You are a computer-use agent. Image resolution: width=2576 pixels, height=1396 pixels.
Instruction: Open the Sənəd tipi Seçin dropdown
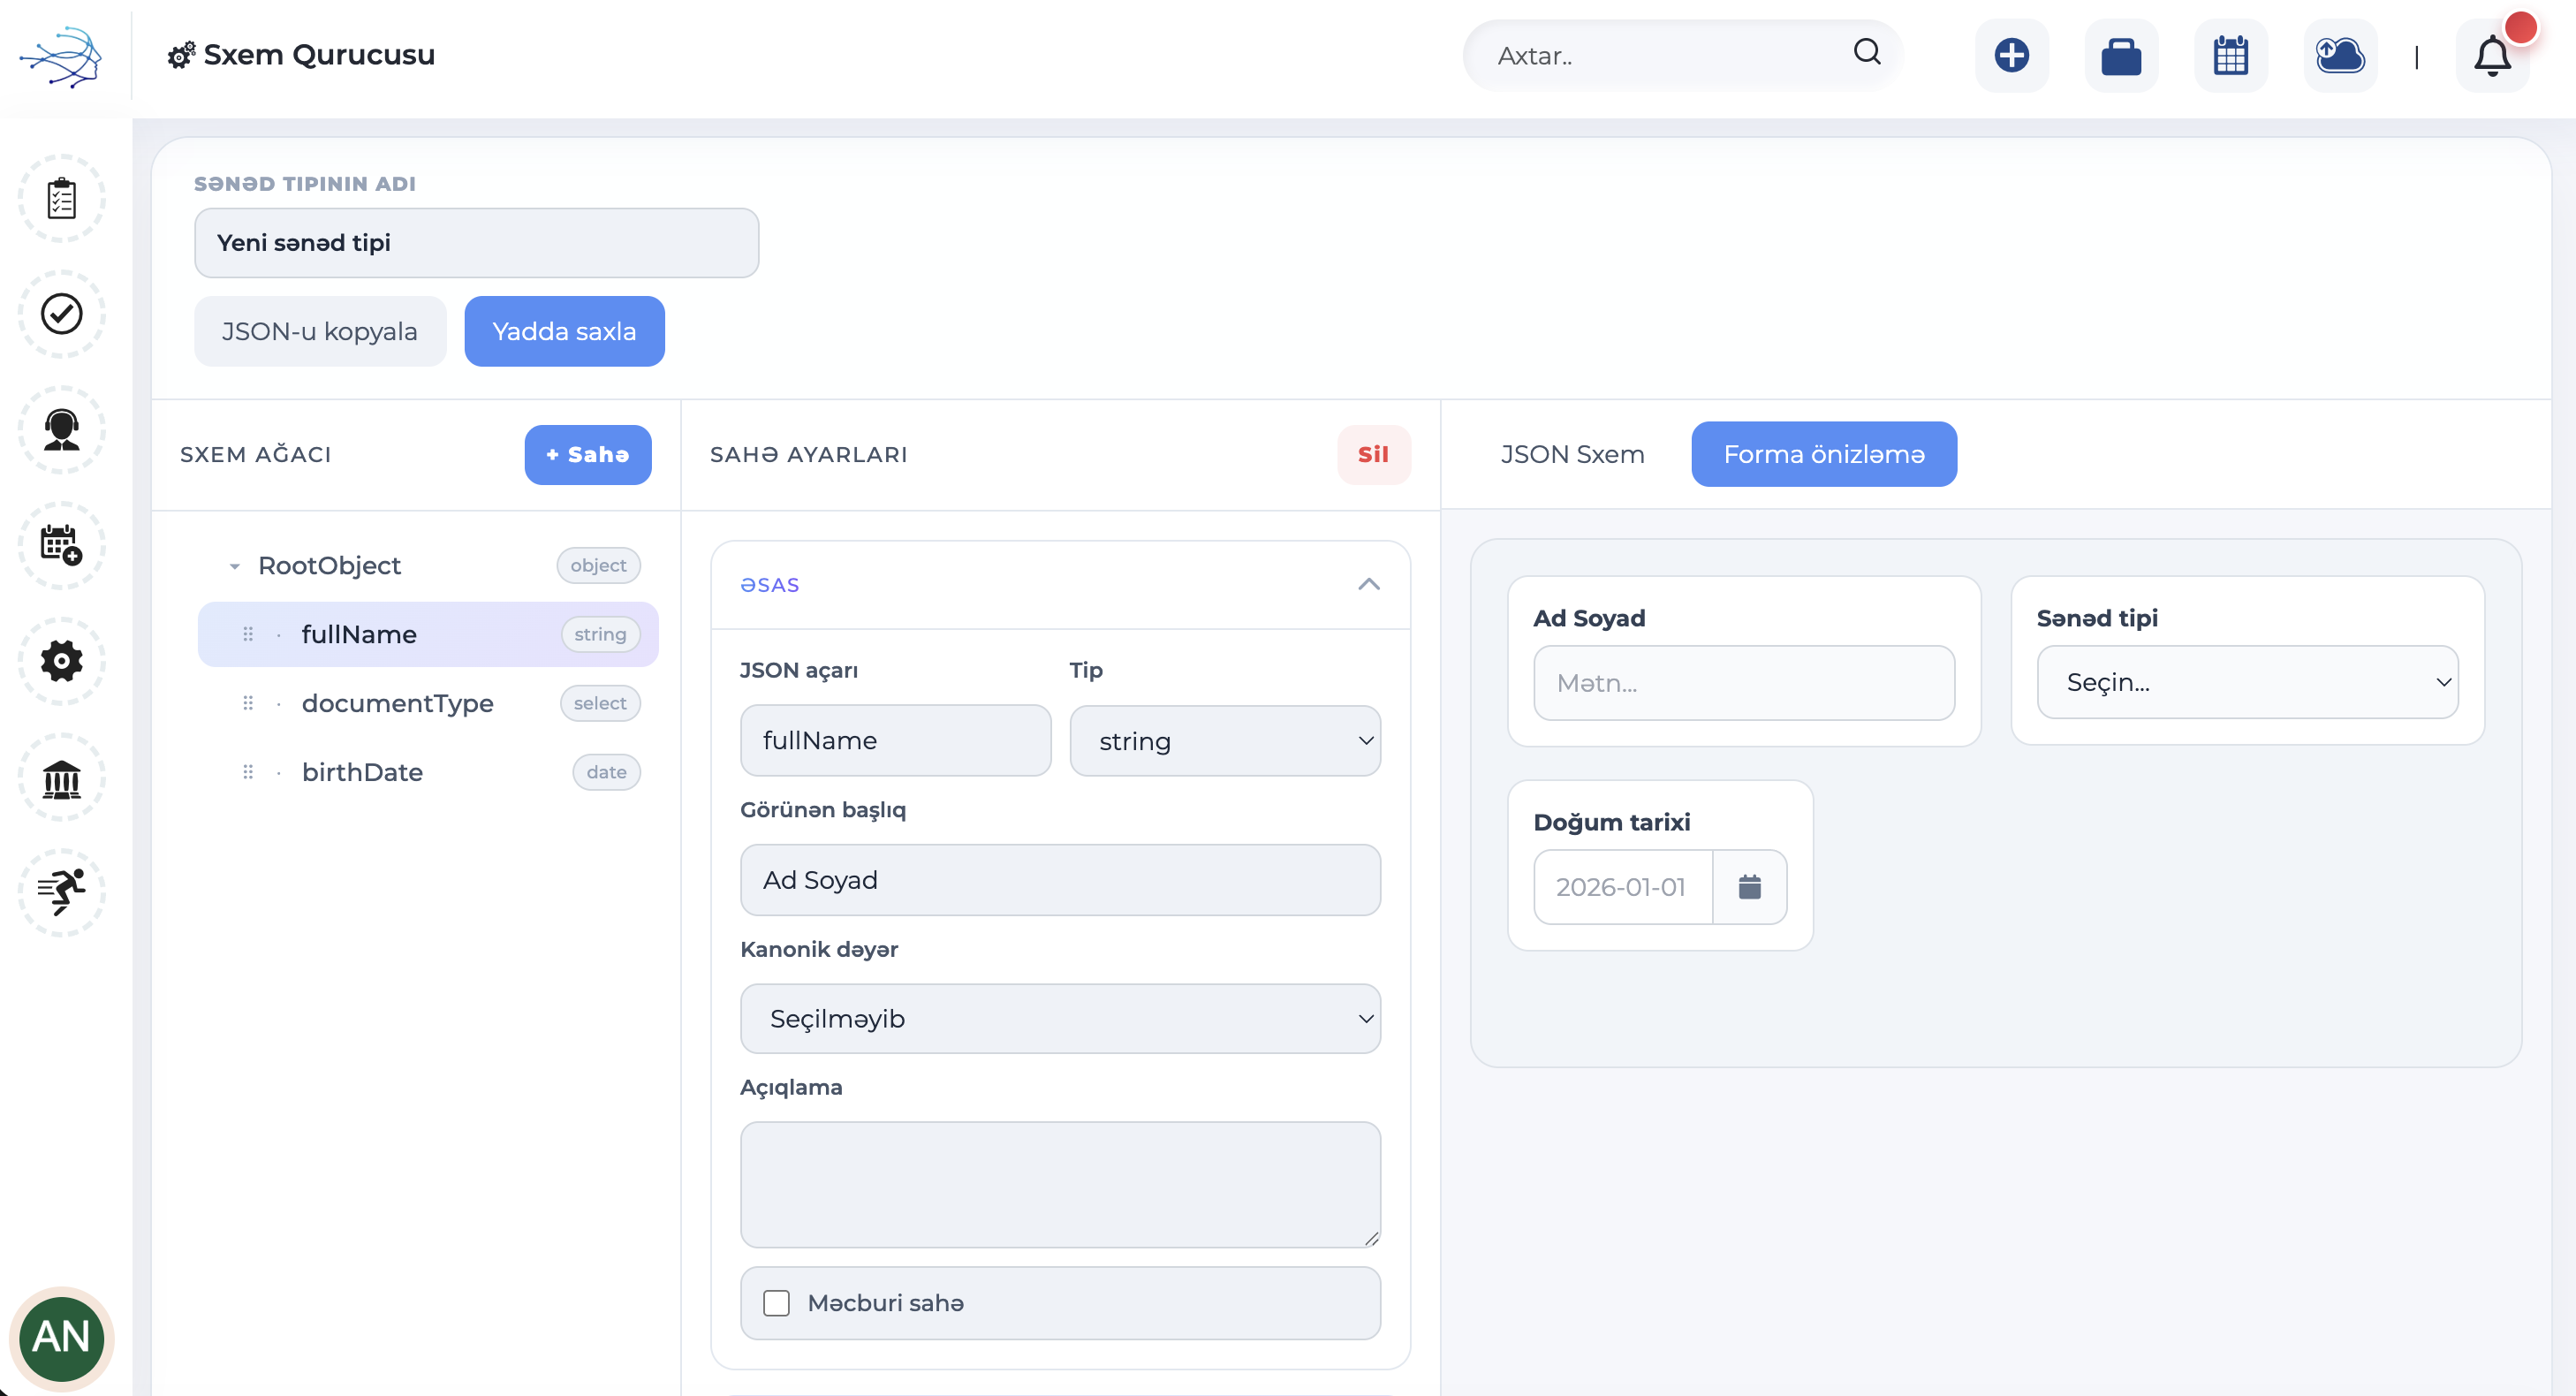tap(2247, 682)
